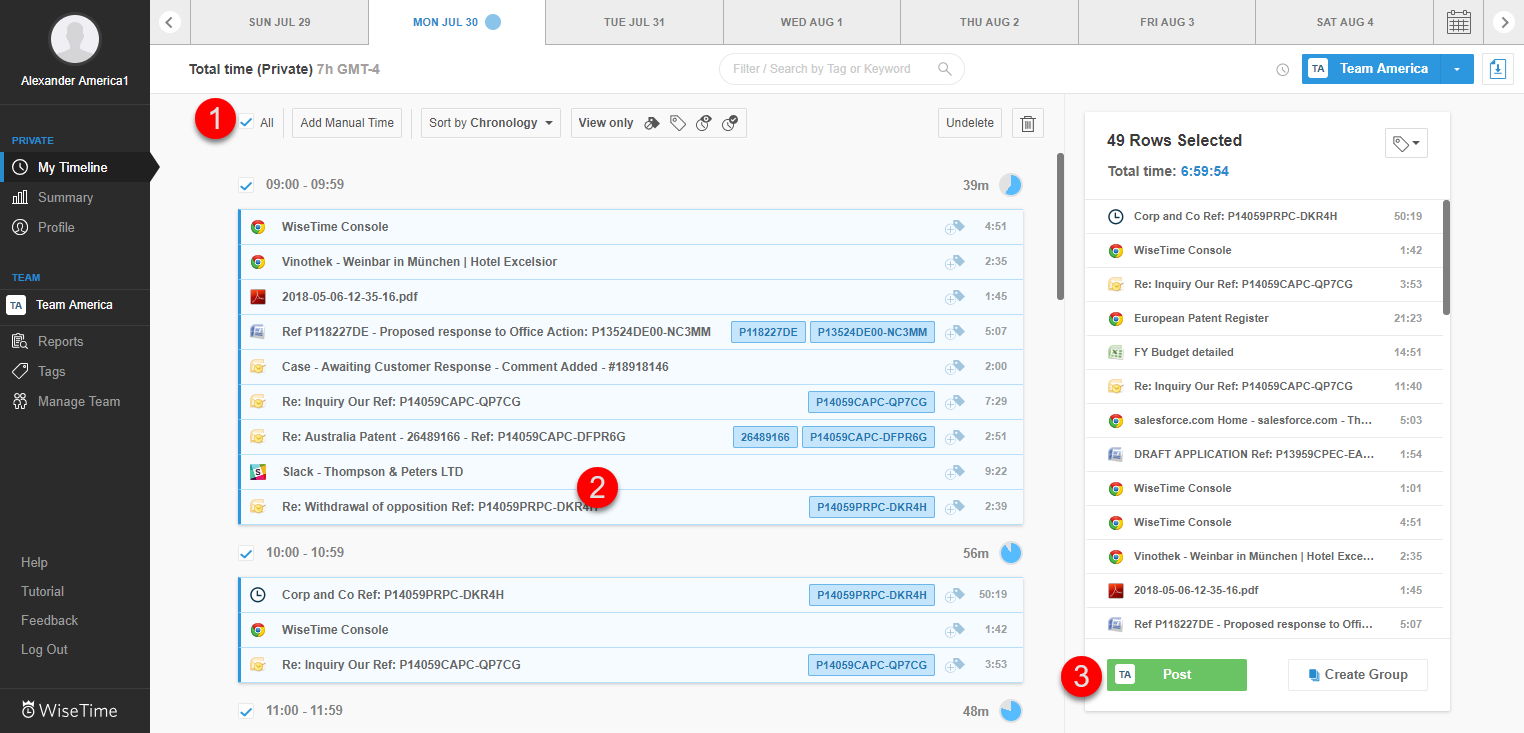Viewport: 1524px width, 733px height.
Task: Click main timeline scrollbar thumb
Action: (1060, 226)
